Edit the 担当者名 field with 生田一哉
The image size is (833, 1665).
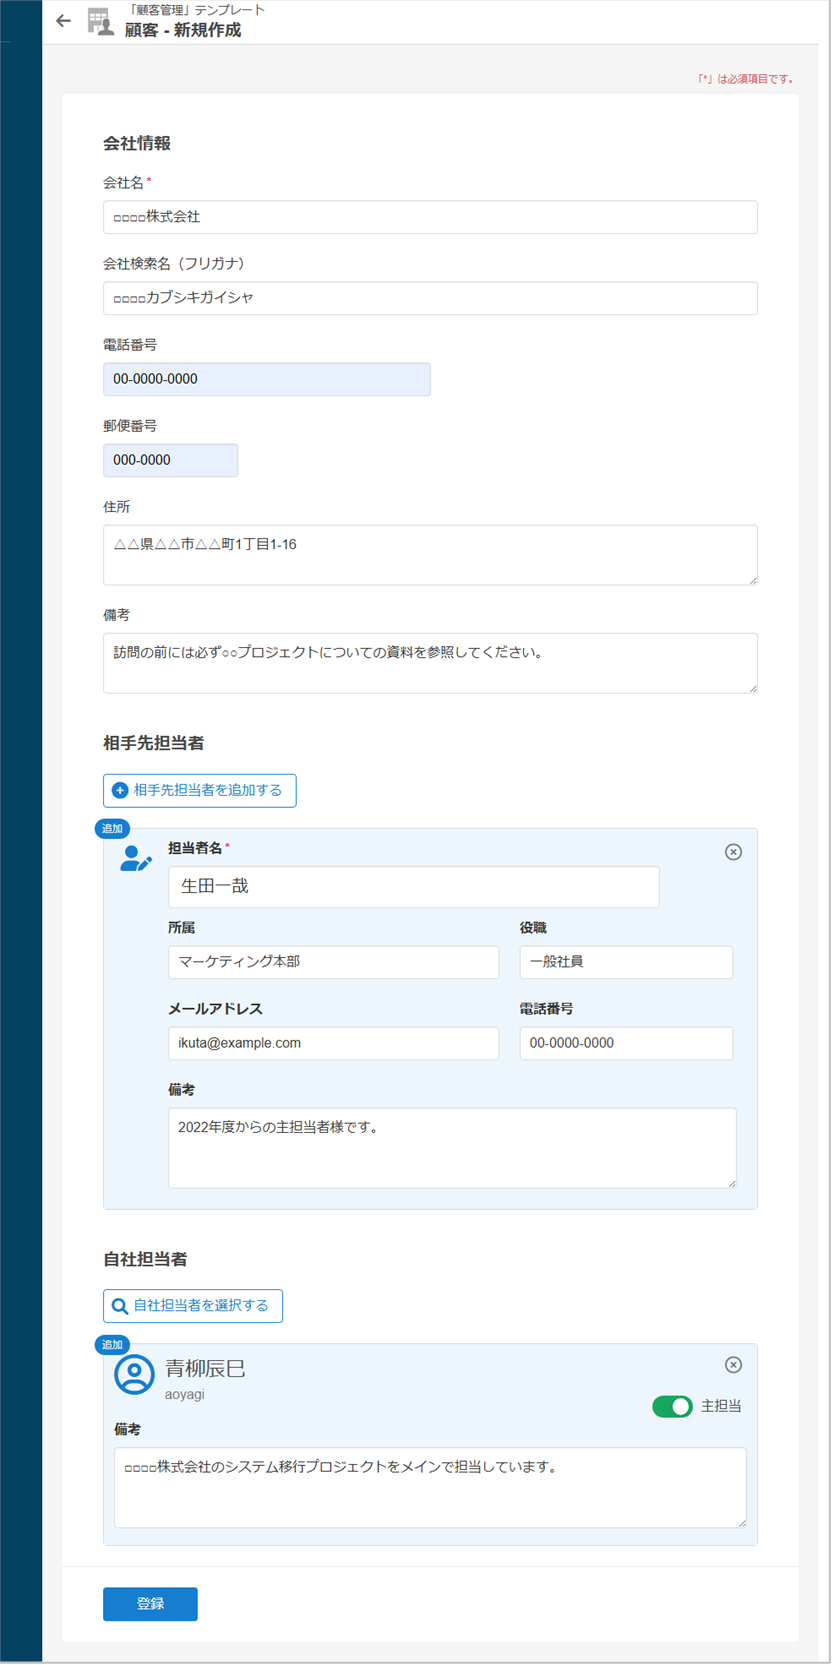pos(413,887)
